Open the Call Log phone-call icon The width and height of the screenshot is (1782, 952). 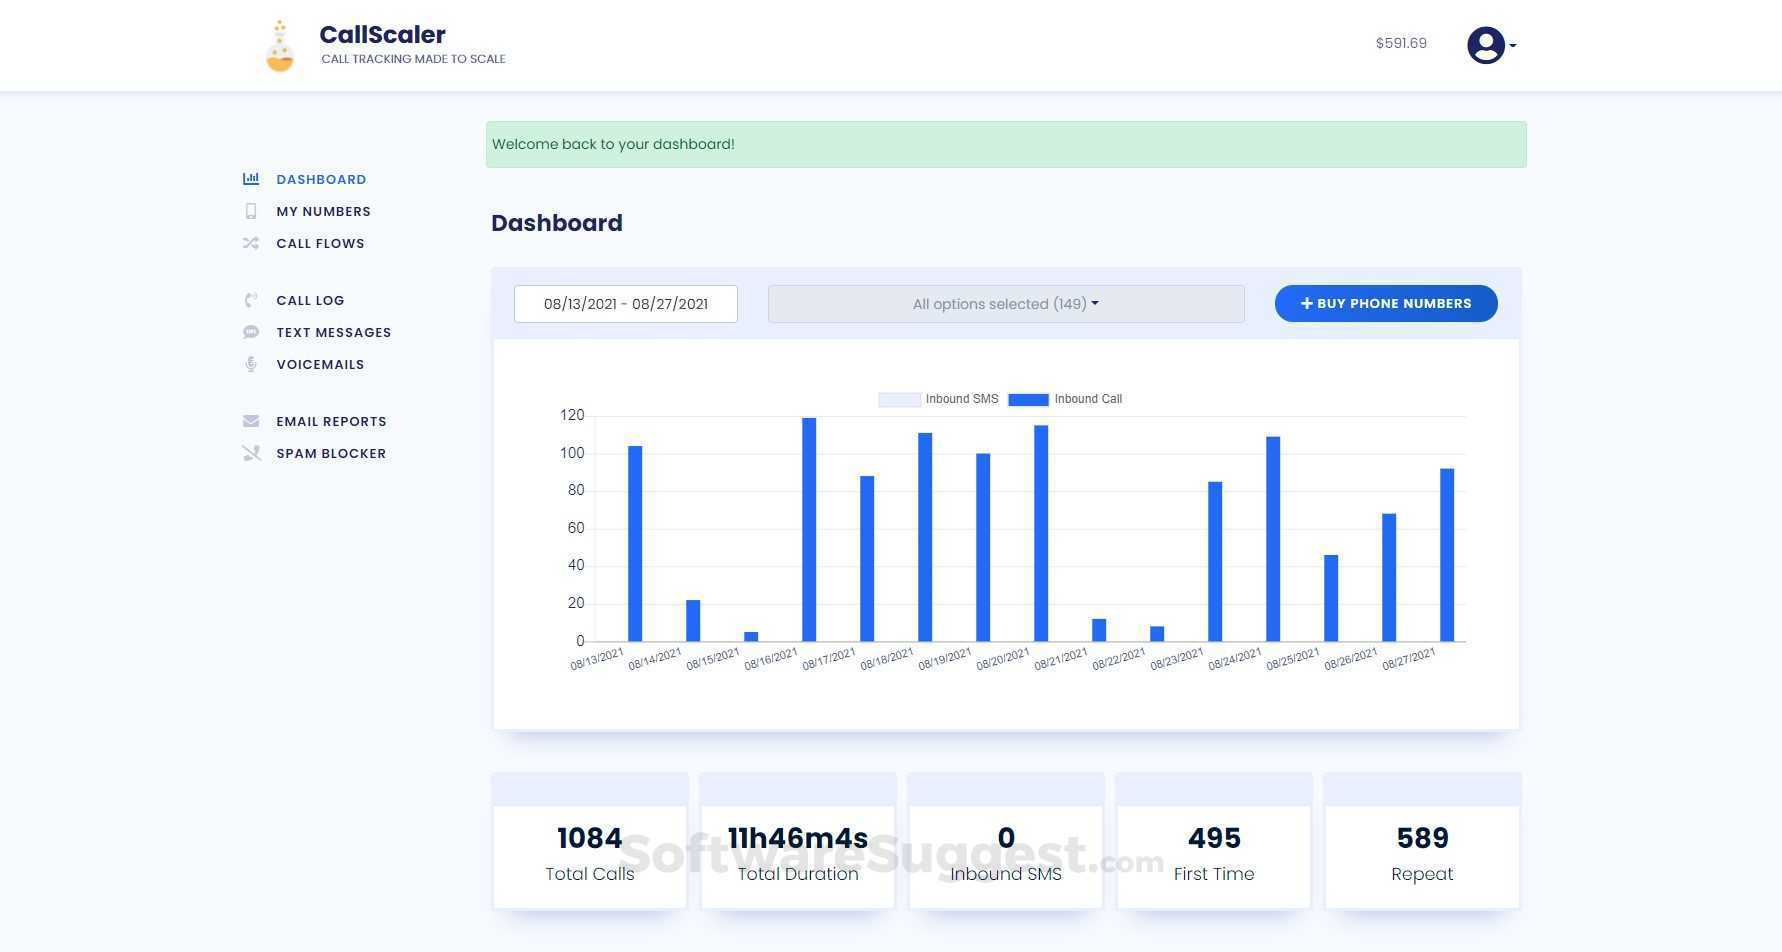[250, 300]
